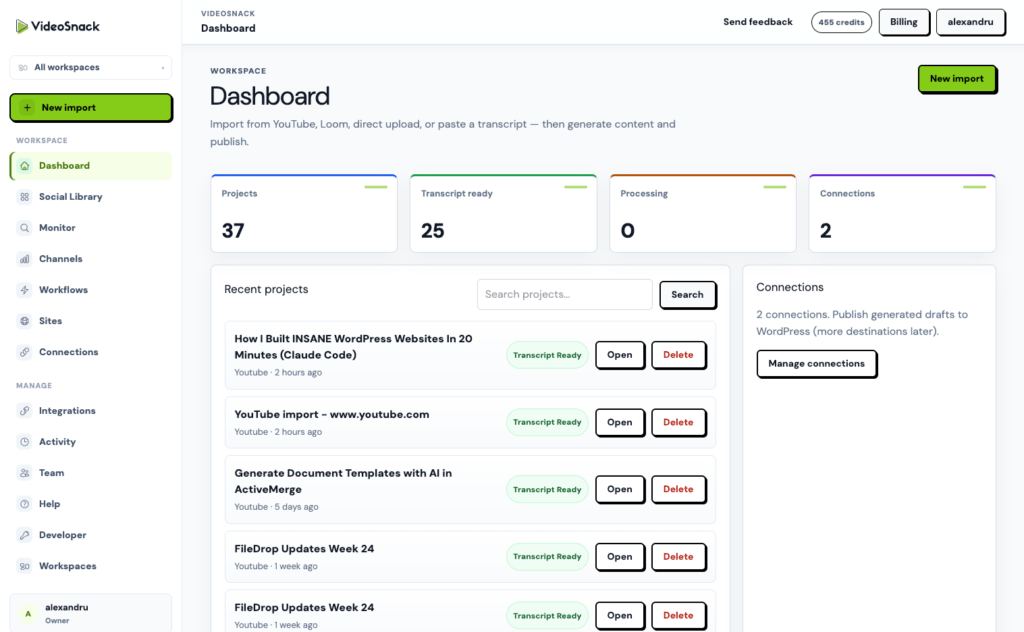
Task: Click the 'Recent projects' heading
Action: pos(266,289)
